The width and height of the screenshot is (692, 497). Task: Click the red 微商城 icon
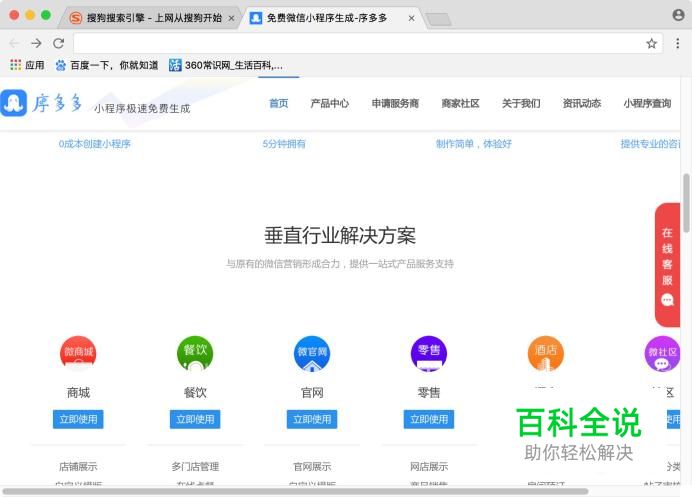(x=78, y=353)
